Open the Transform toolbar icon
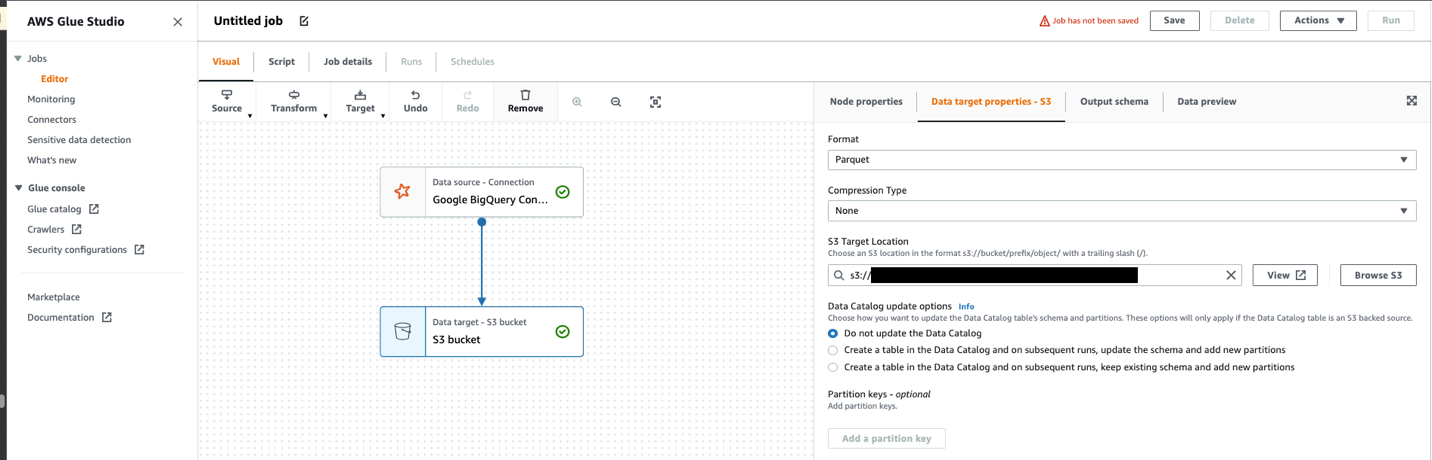The height and width of the screenshot is (460, 1432). click(294, 95)
